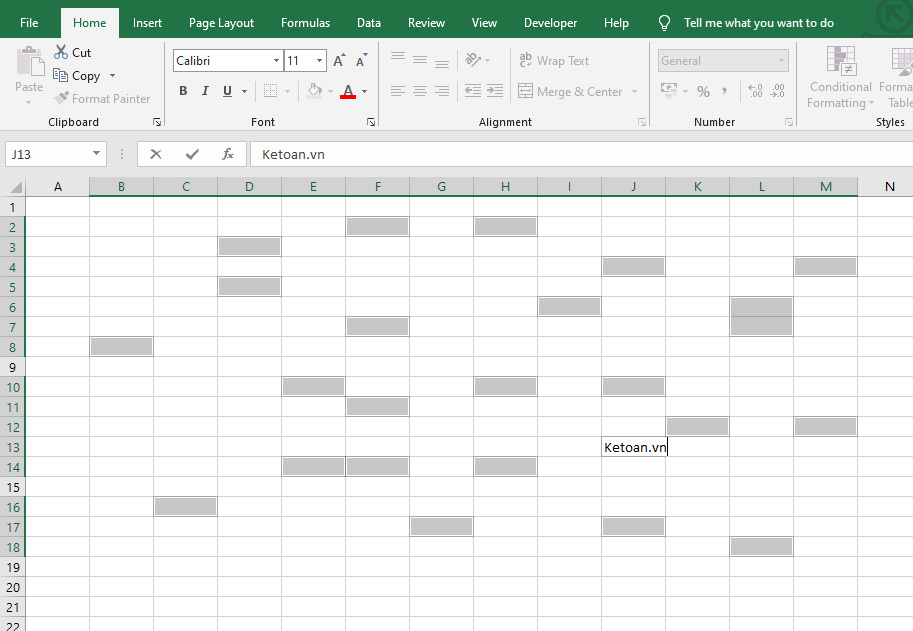Confirm entry with the checkmark icon
The width and height of the screenshot is (913, 631).
[192, 154]
